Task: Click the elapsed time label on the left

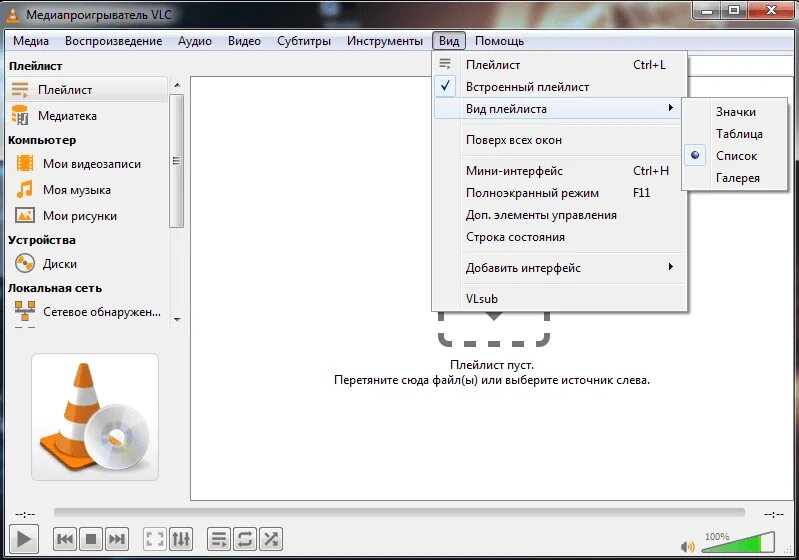Action: (x=25, y=515)
